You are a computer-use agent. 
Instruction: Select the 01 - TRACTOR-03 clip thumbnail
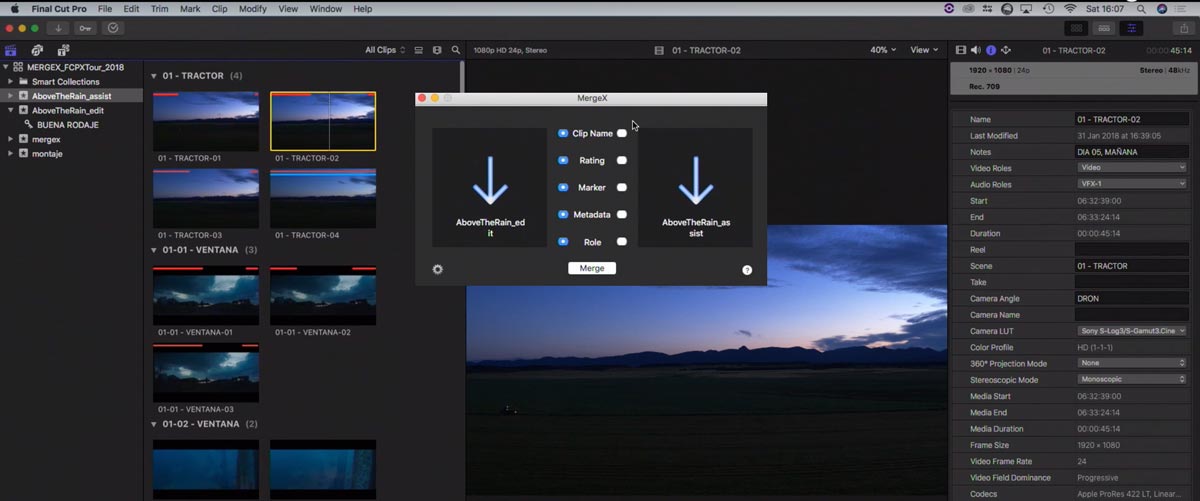tap(205, 198)
